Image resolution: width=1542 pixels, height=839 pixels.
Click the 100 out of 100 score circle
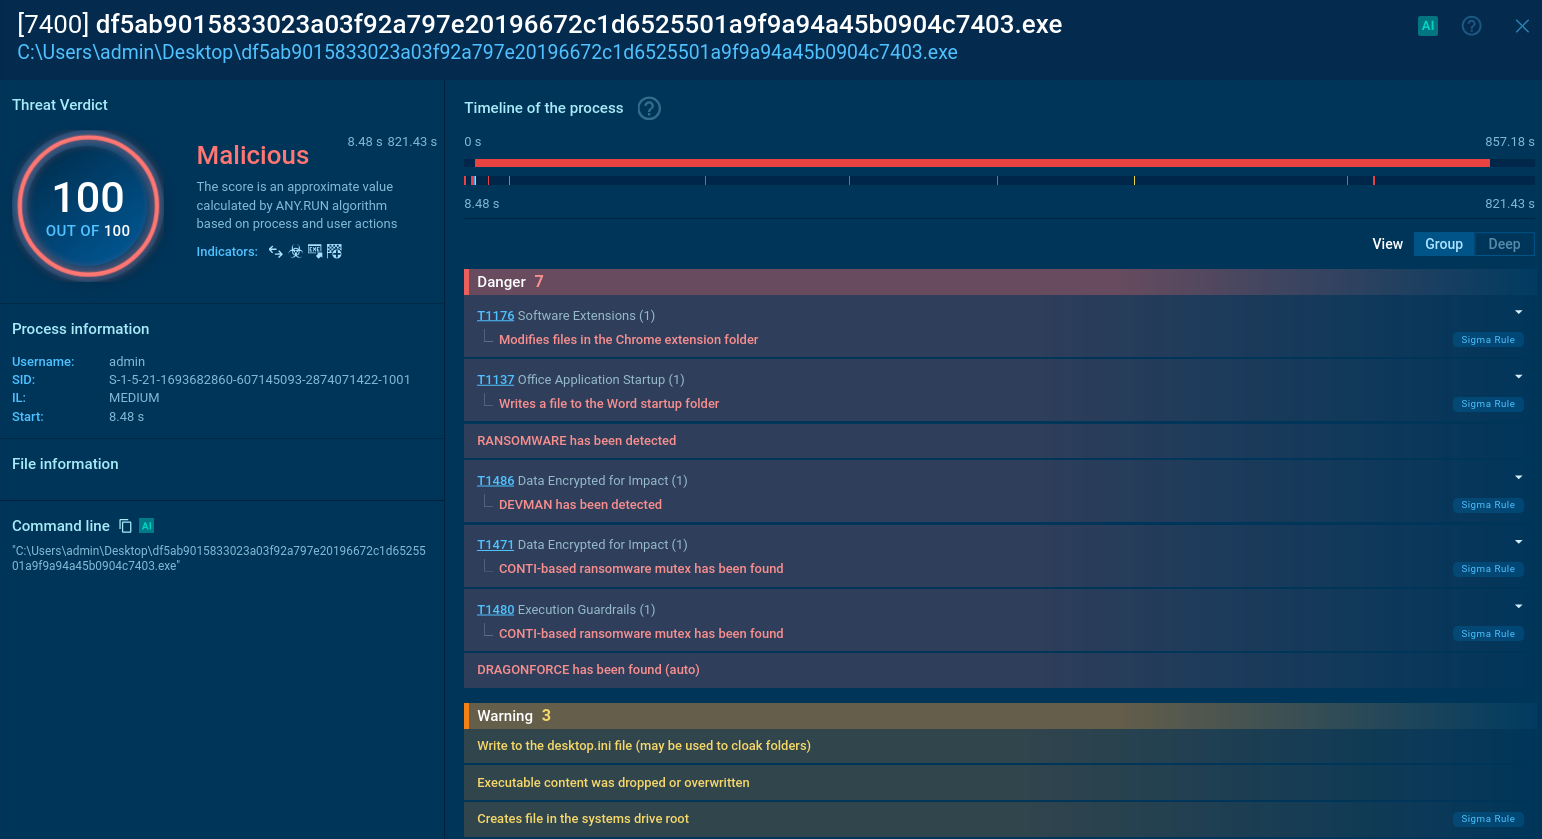88,206
